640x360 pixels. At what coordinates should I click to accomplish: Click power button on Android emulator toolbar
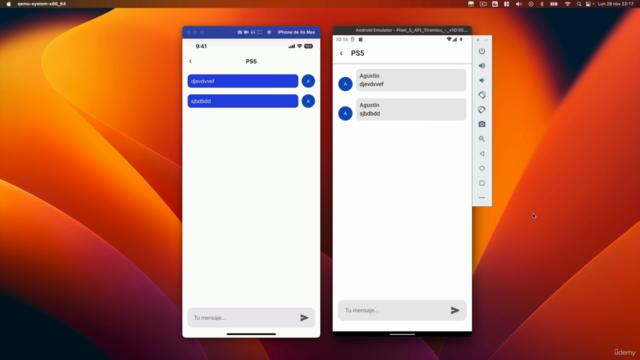482,51
